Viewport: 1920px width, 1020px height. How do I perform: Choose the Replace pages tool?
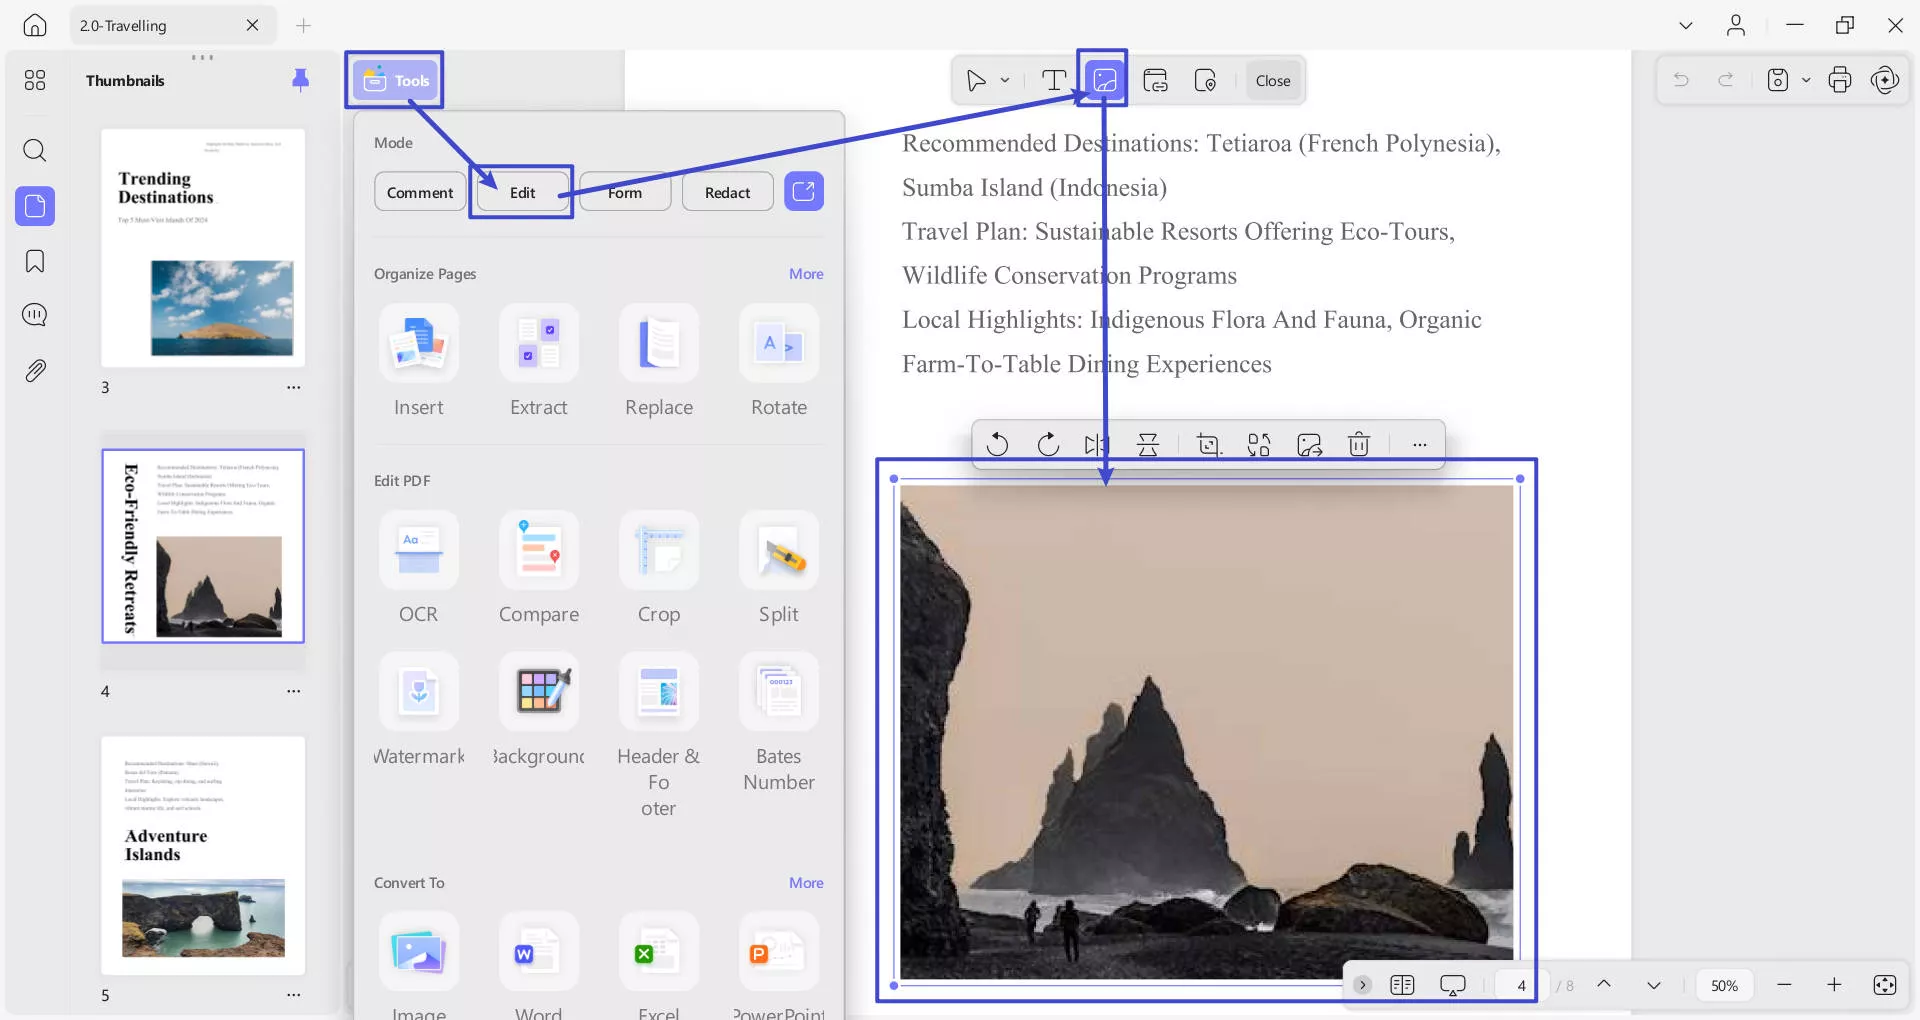click(659, 362)
